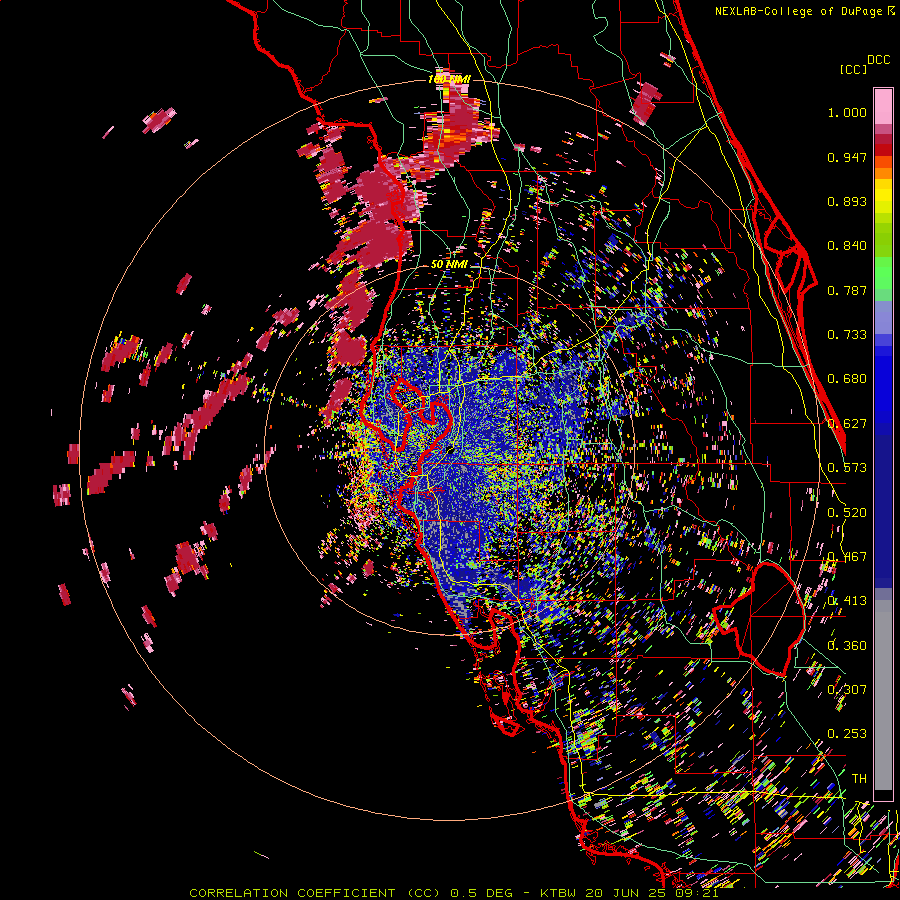Image resolution: width=900 pixels, height=900 pixels.
Task: Select the 0.680 scale value
Action: (x=847, y=379)
